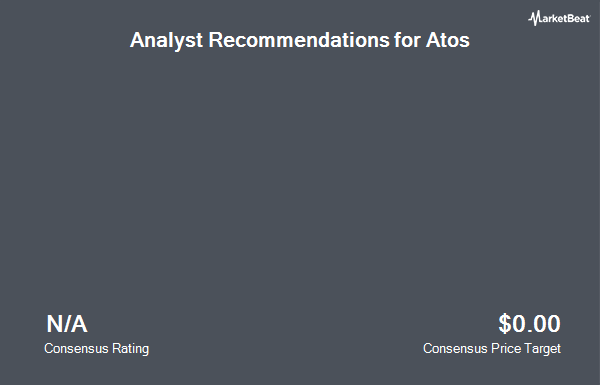This screenshot has height=385, width=600.
Task: Select the $0.00 price target value
Action: pos(530,324)
